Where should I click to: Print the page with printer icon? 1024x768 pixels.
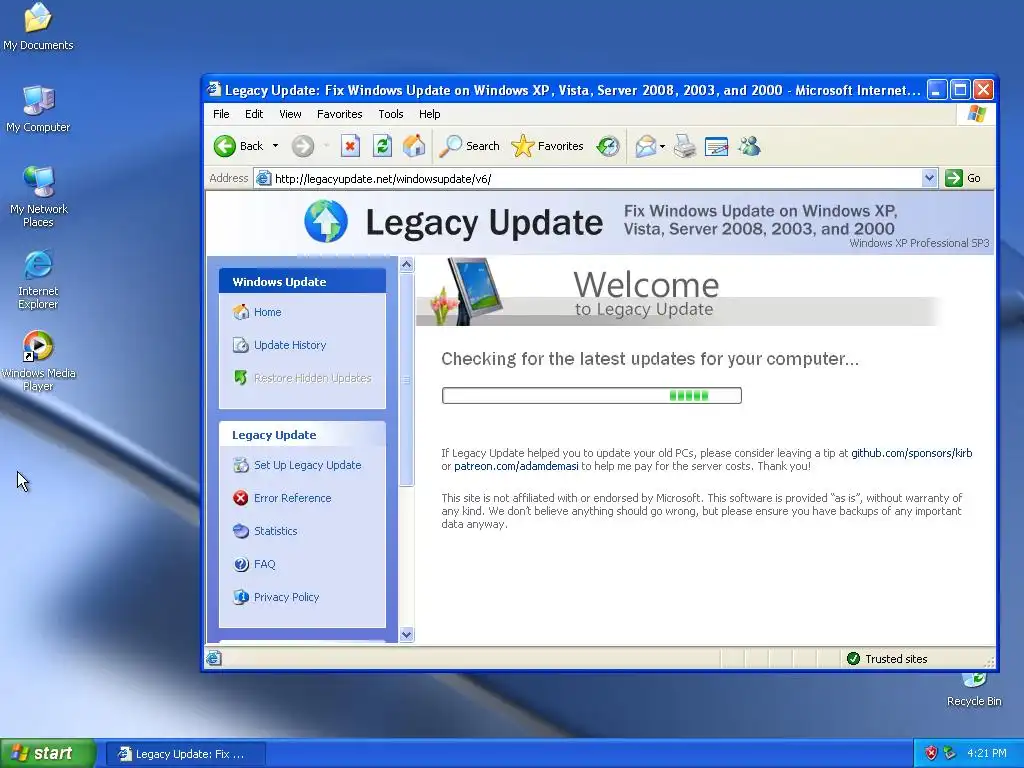(x=685, y=146)
